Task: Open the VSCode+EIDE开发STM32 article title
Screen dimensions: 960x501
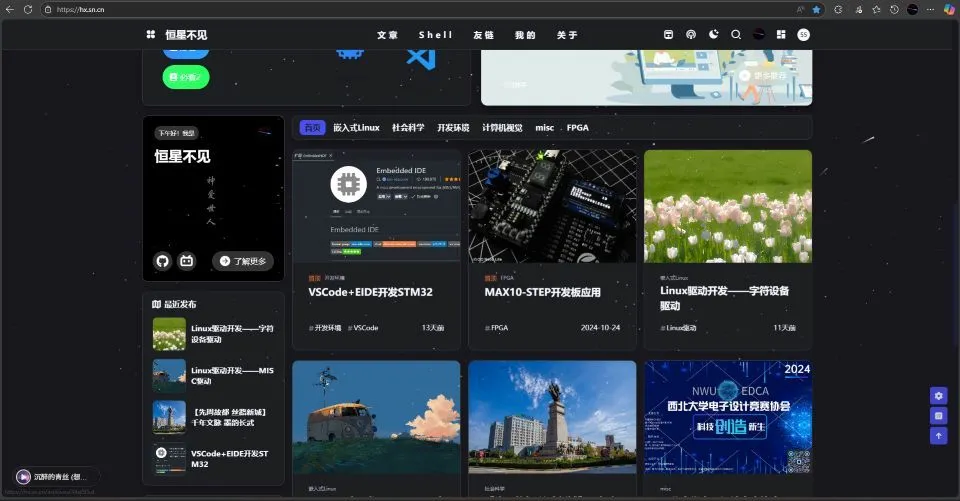Action: click(370, 292)
